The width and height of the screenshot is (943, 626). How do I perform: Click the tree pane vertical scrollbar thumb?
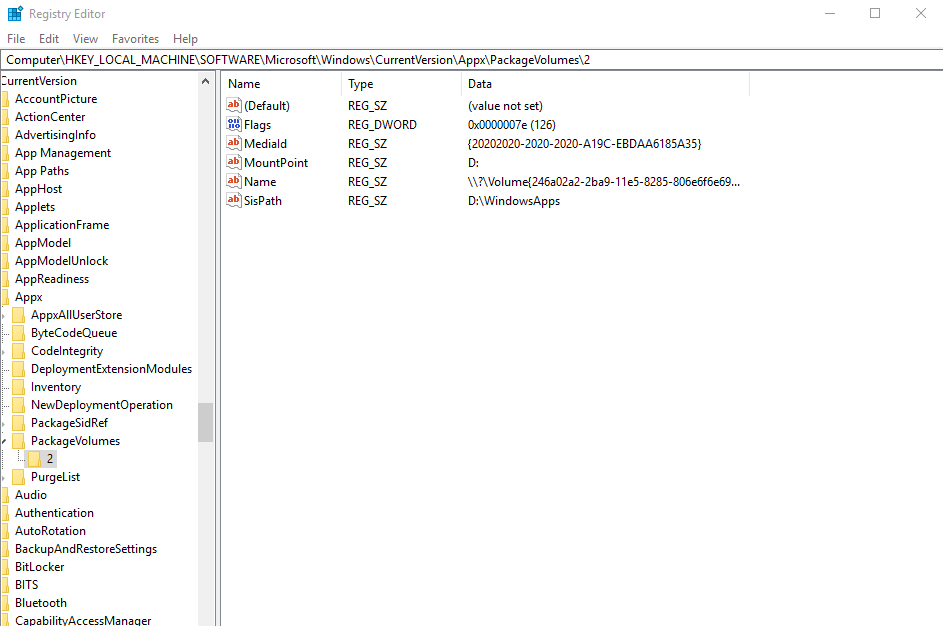click(205, 422)
